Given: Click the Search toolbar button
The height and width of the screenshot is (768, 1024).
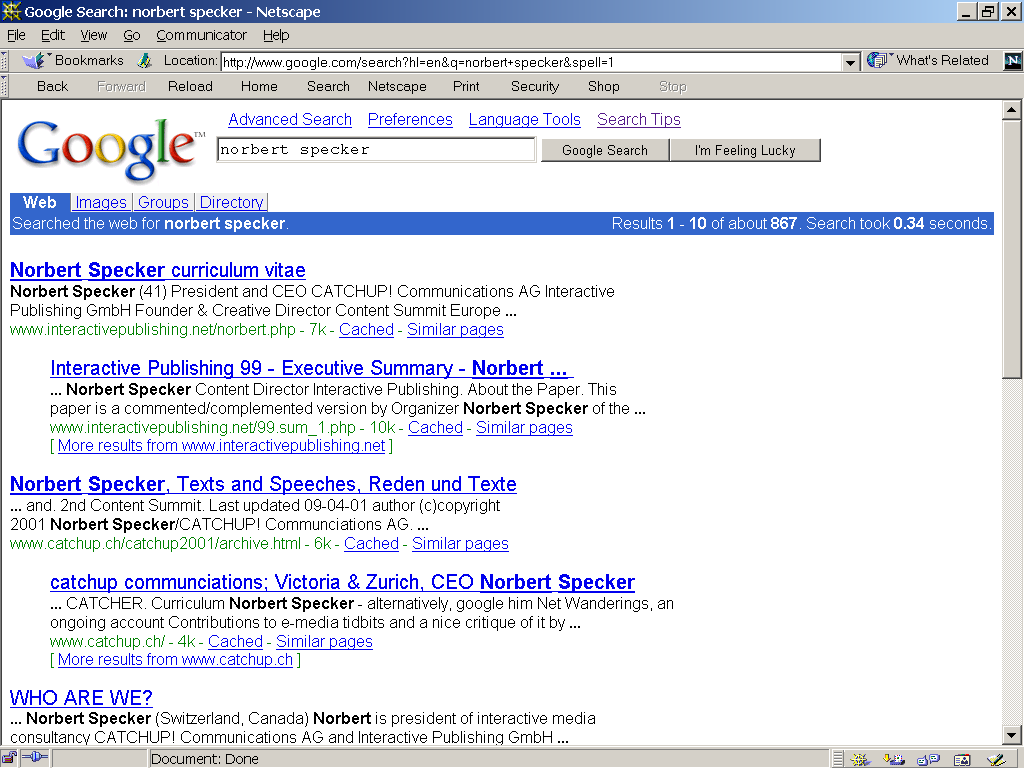Looking at the screenshot, I should (328, 86).
